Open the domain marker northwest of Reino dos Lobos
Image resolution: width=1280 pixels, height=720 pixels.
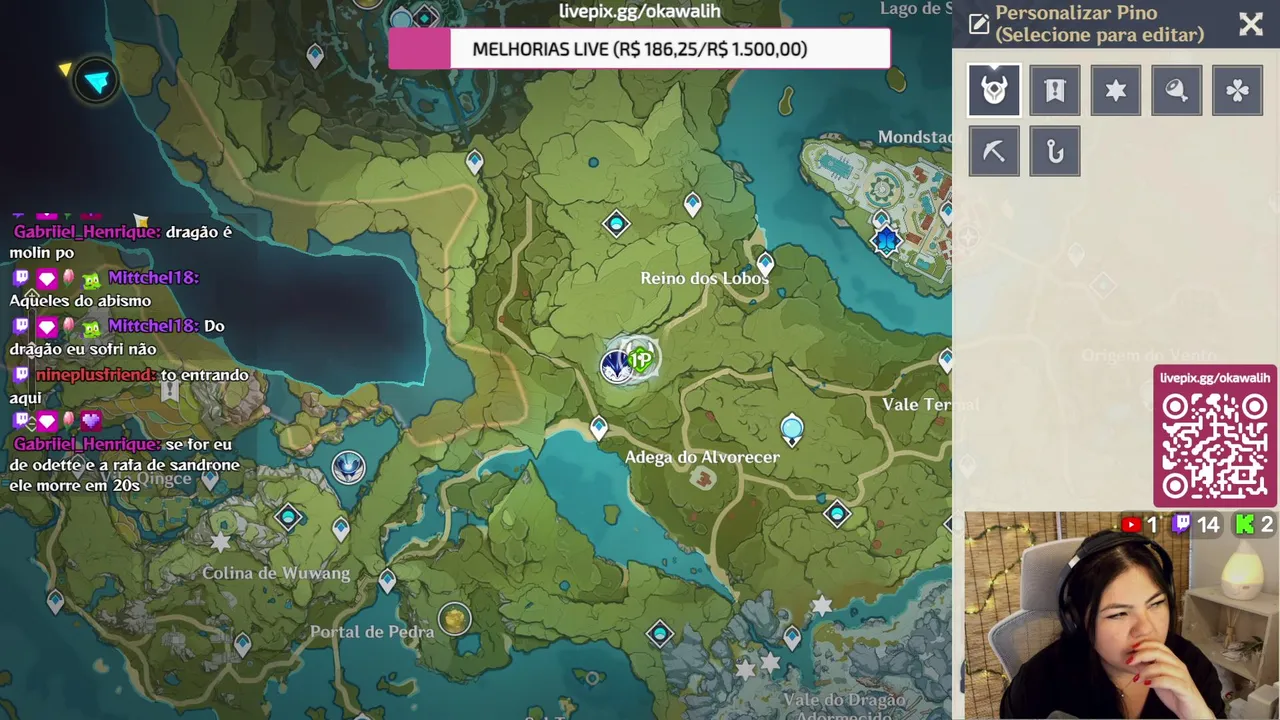click(616, 224)
